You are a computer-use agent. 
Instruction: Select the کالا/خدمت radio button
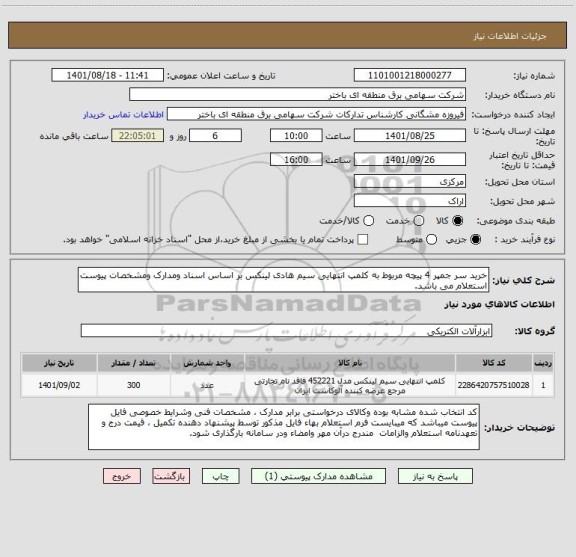368,221
